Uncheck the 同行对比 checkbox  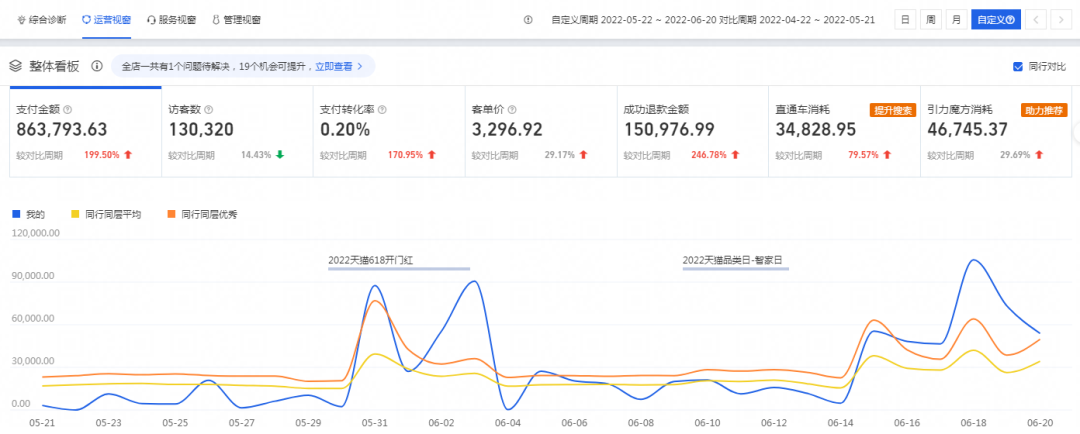(1018, 67)
